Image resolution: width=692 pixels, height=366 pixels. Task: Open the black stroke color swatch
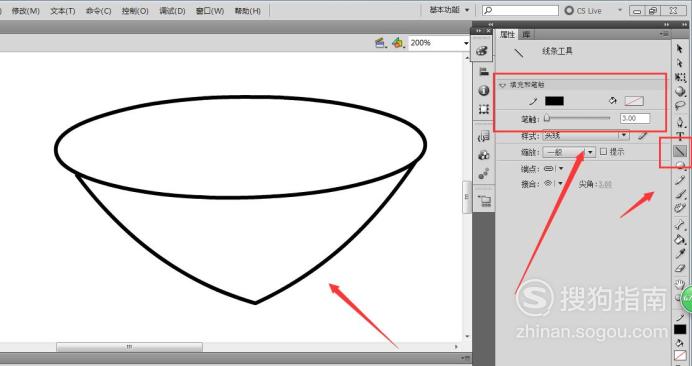point(554,101)
